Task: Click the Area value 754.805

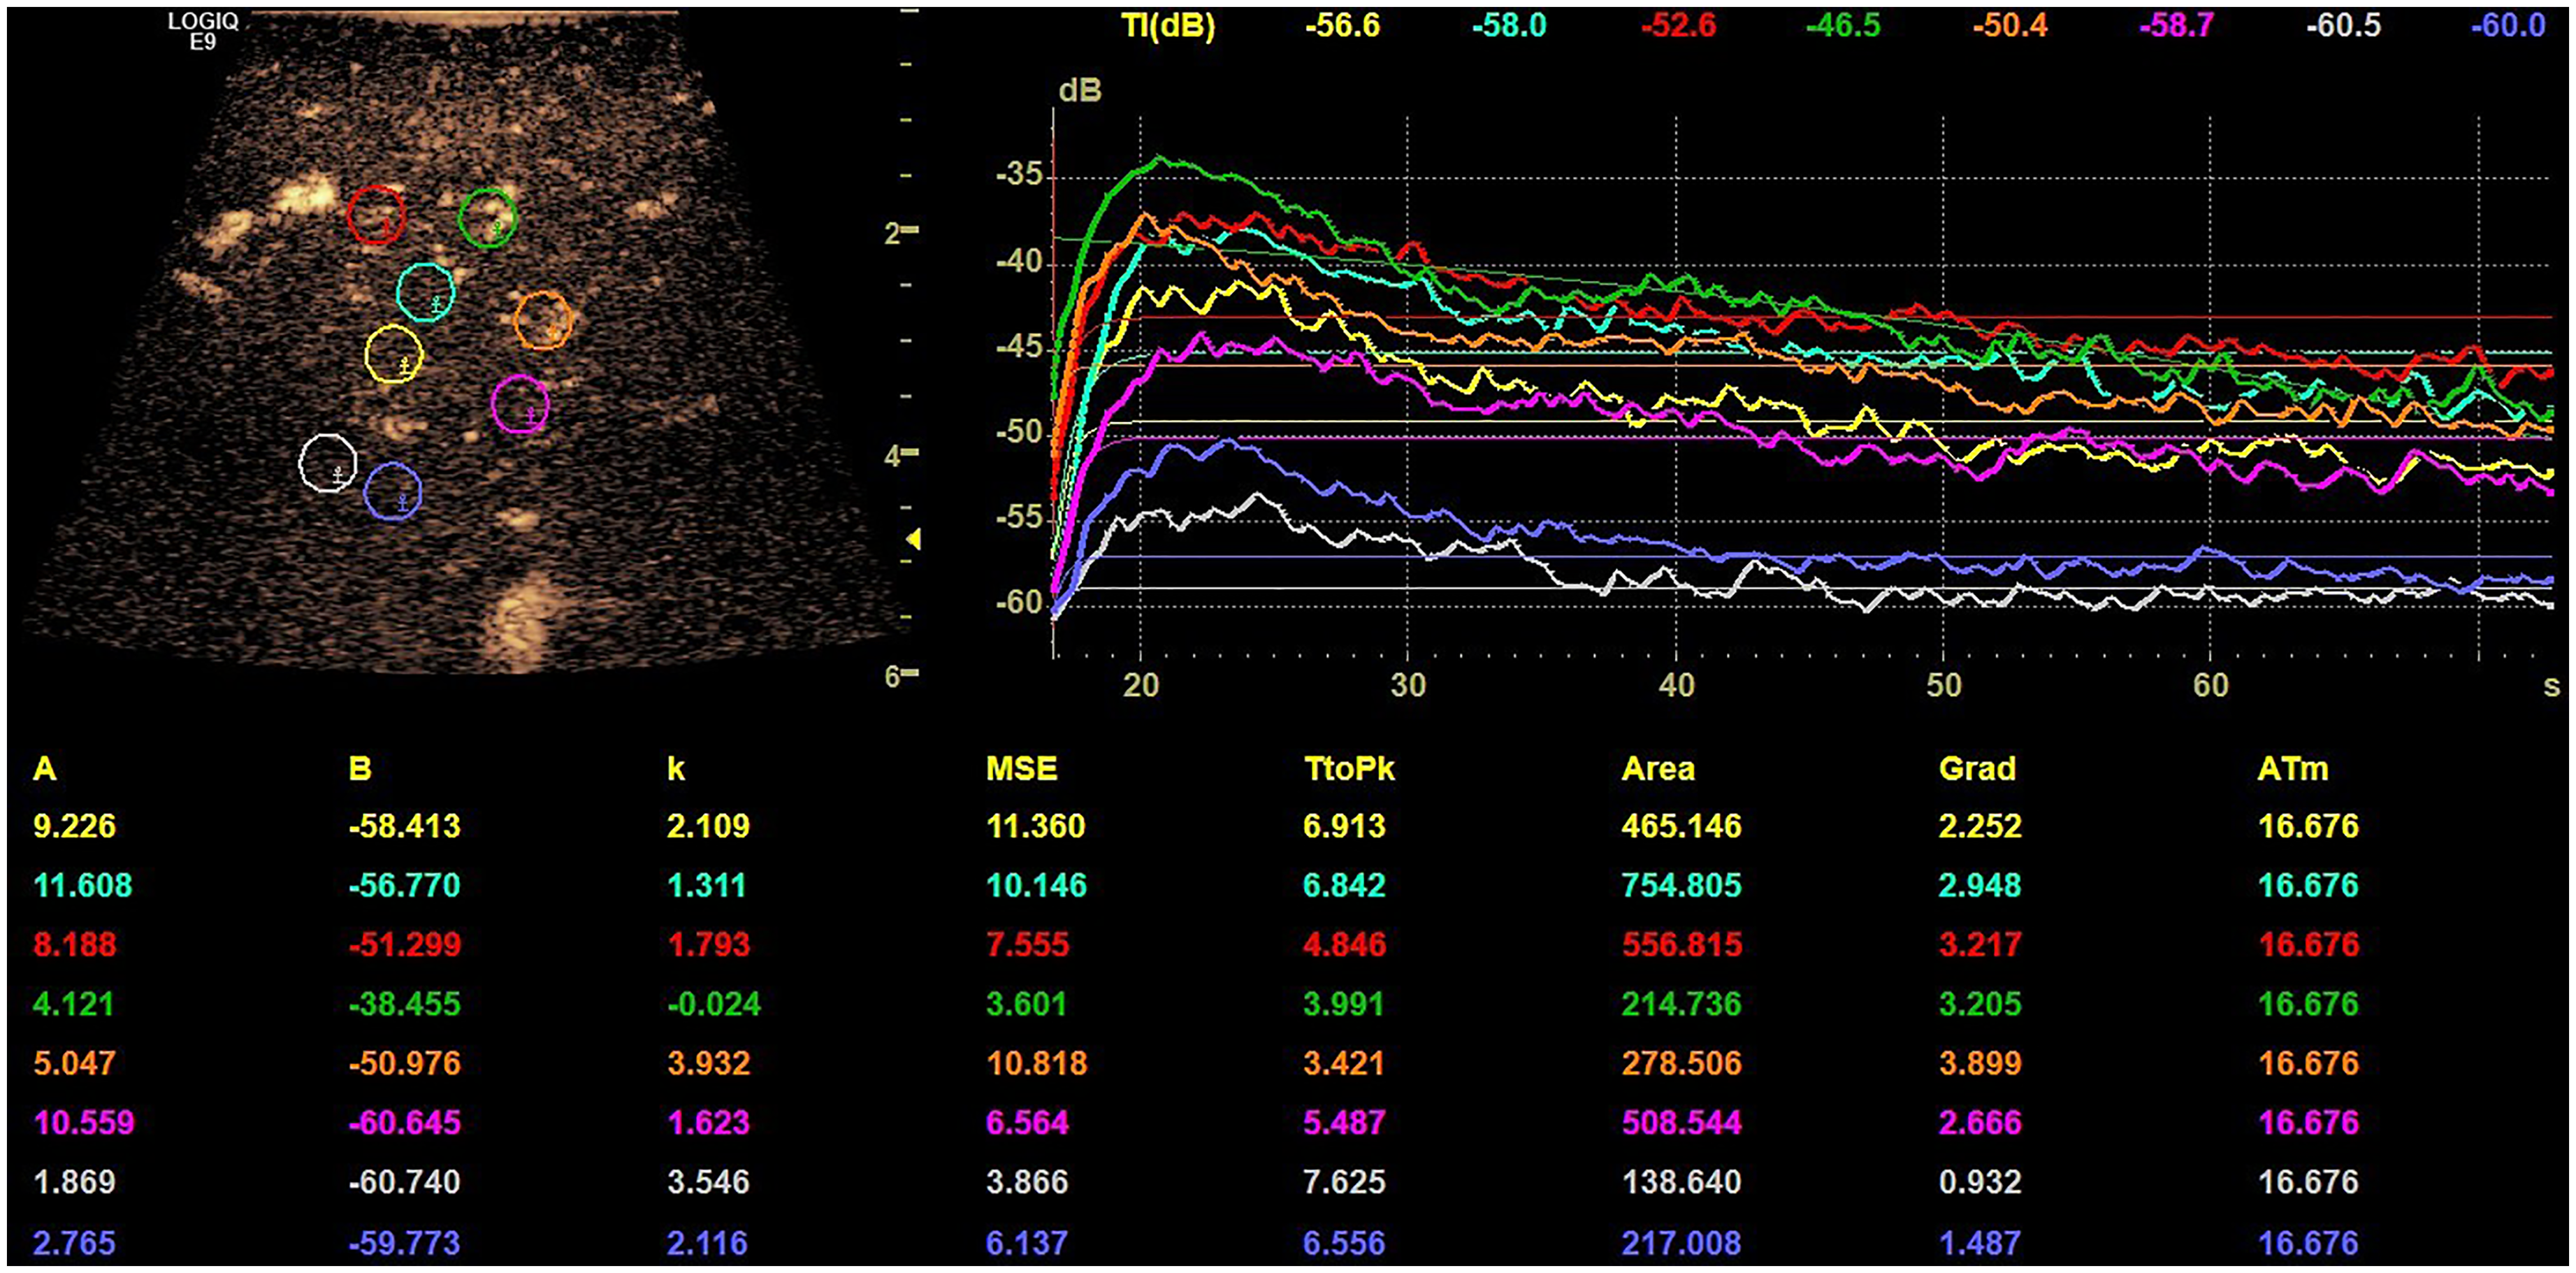Action: pos(1681,885)
